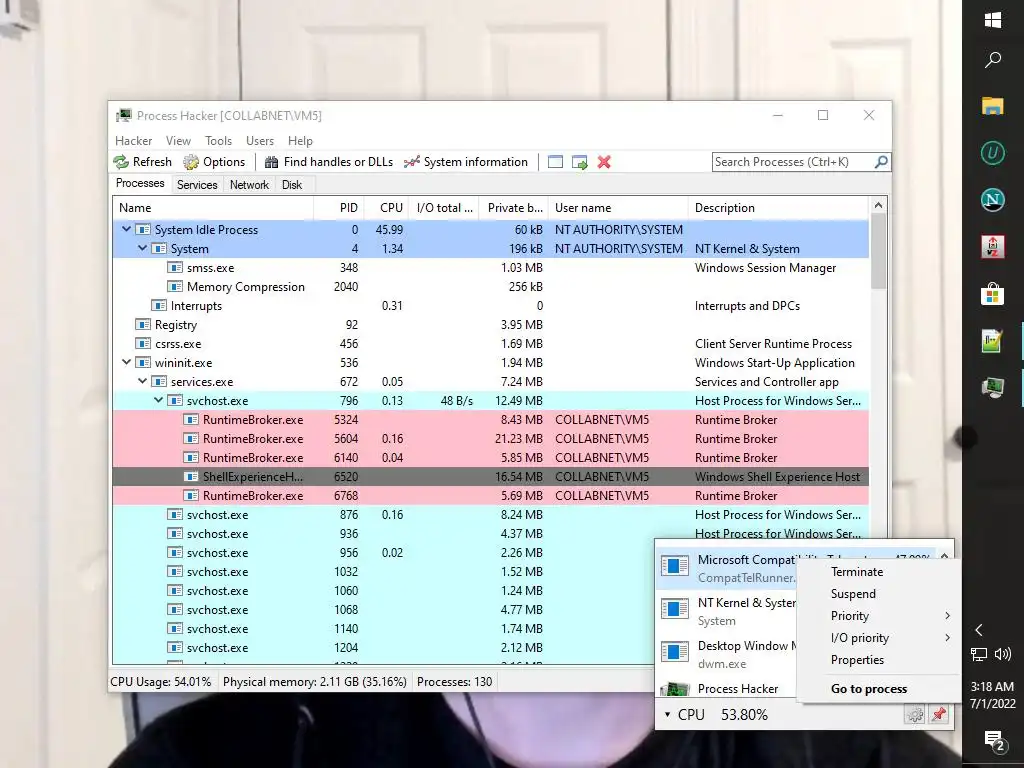
Task: Select RuntimeBroker.exe with PID 6768
Action: pyautogui.click(x=491, y=496)
